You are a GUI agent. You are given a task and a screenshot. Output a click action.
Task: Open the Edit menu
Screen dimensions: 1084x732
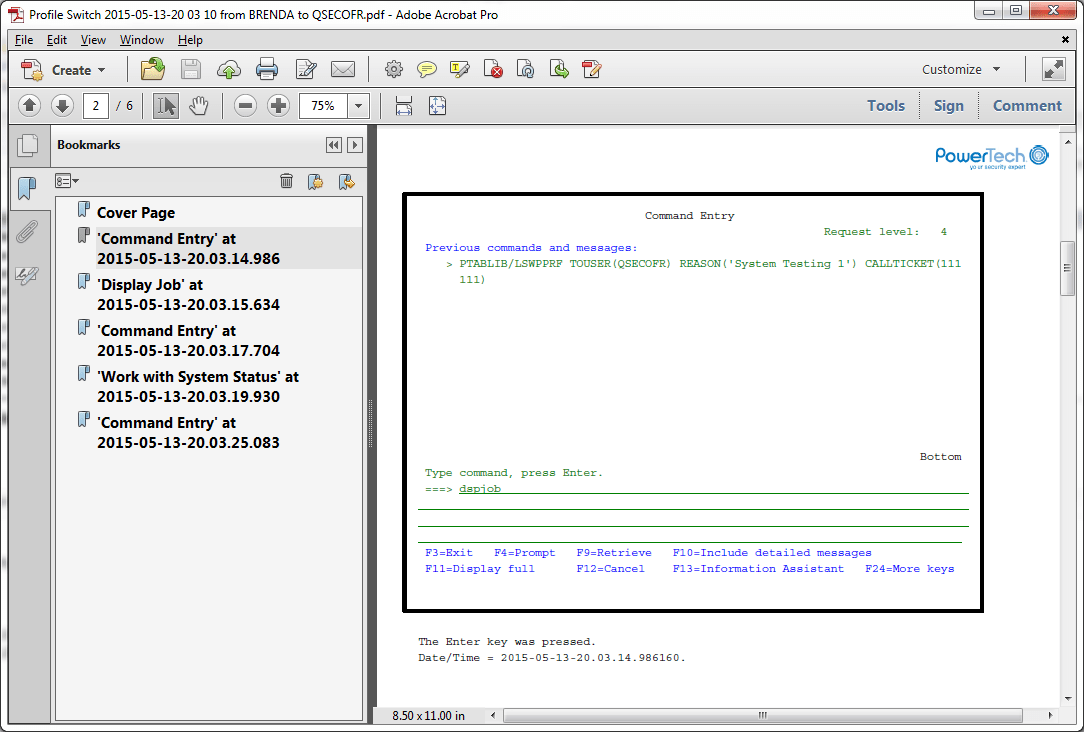(57, 40)
